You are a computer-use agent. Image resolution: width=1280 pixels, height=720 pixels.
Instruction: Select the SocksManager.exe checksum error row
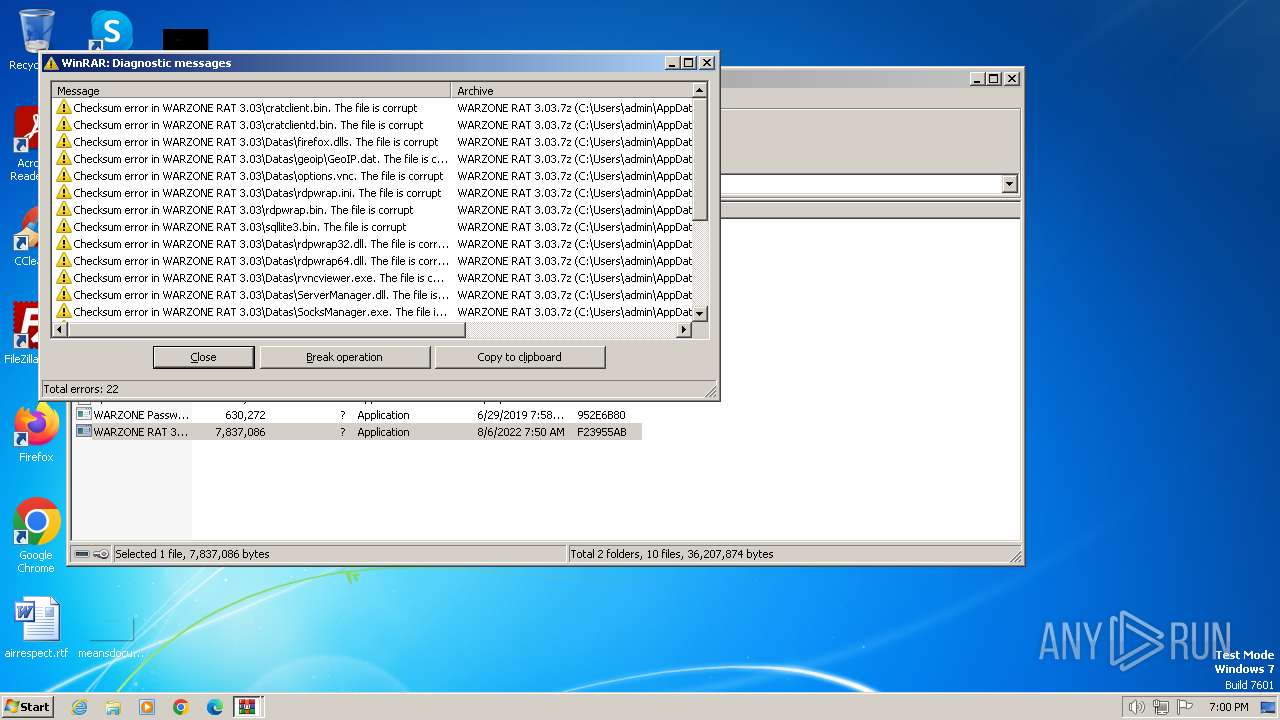[x=372, y=312]
